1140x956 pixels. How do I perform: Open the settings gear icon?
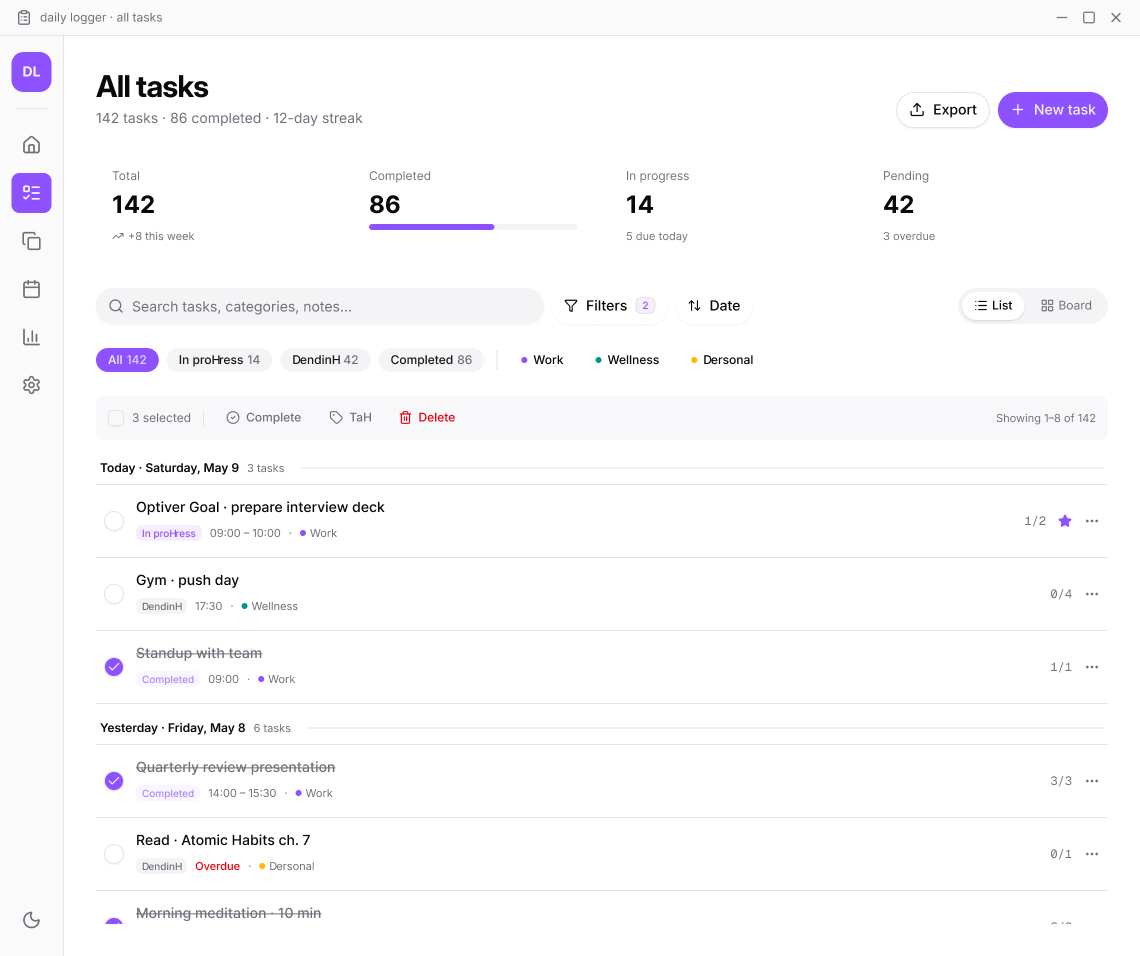[31, 385]
